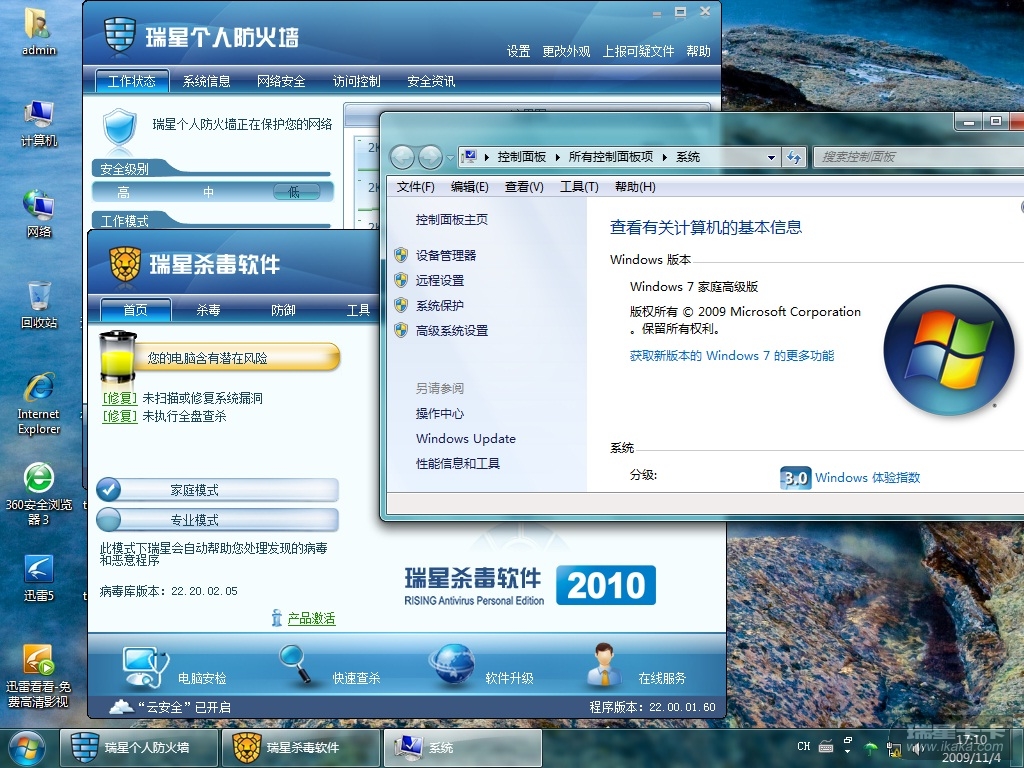
Task: Click 更改外观 in firewall header
Action: coord(566,51)
